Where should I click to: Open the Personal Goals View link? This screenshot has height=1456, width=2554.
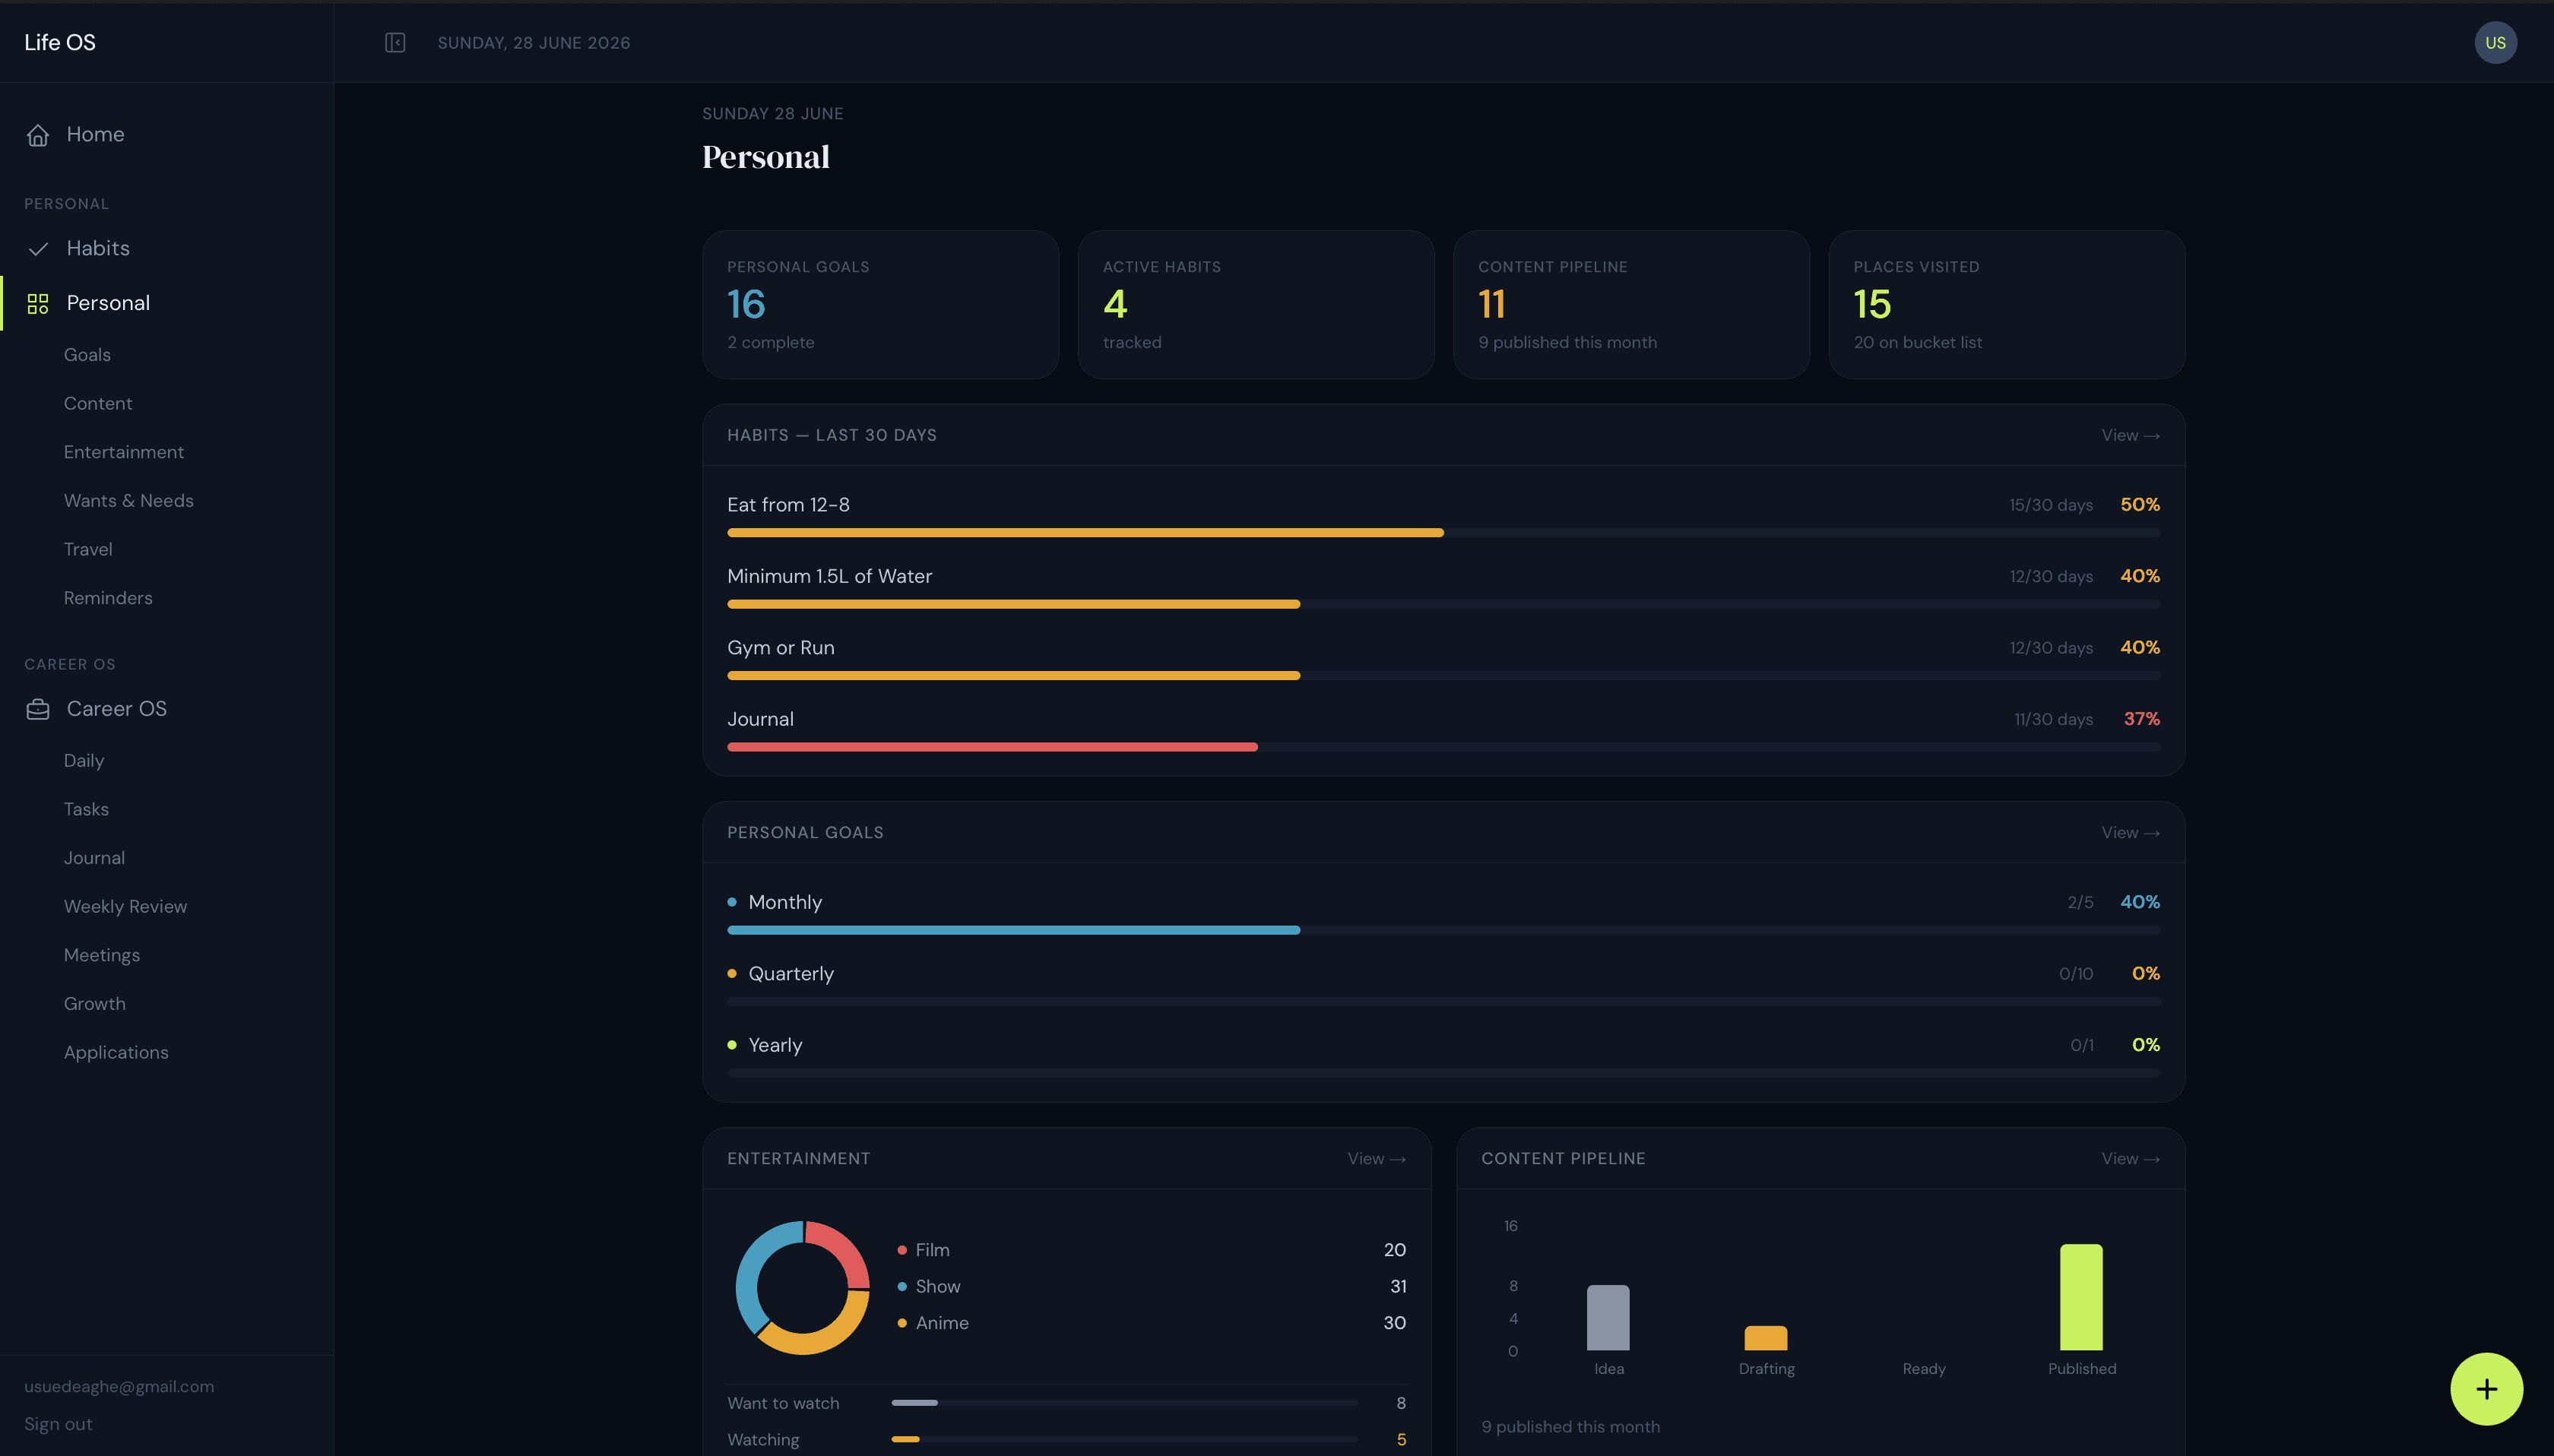[2130, 832]
